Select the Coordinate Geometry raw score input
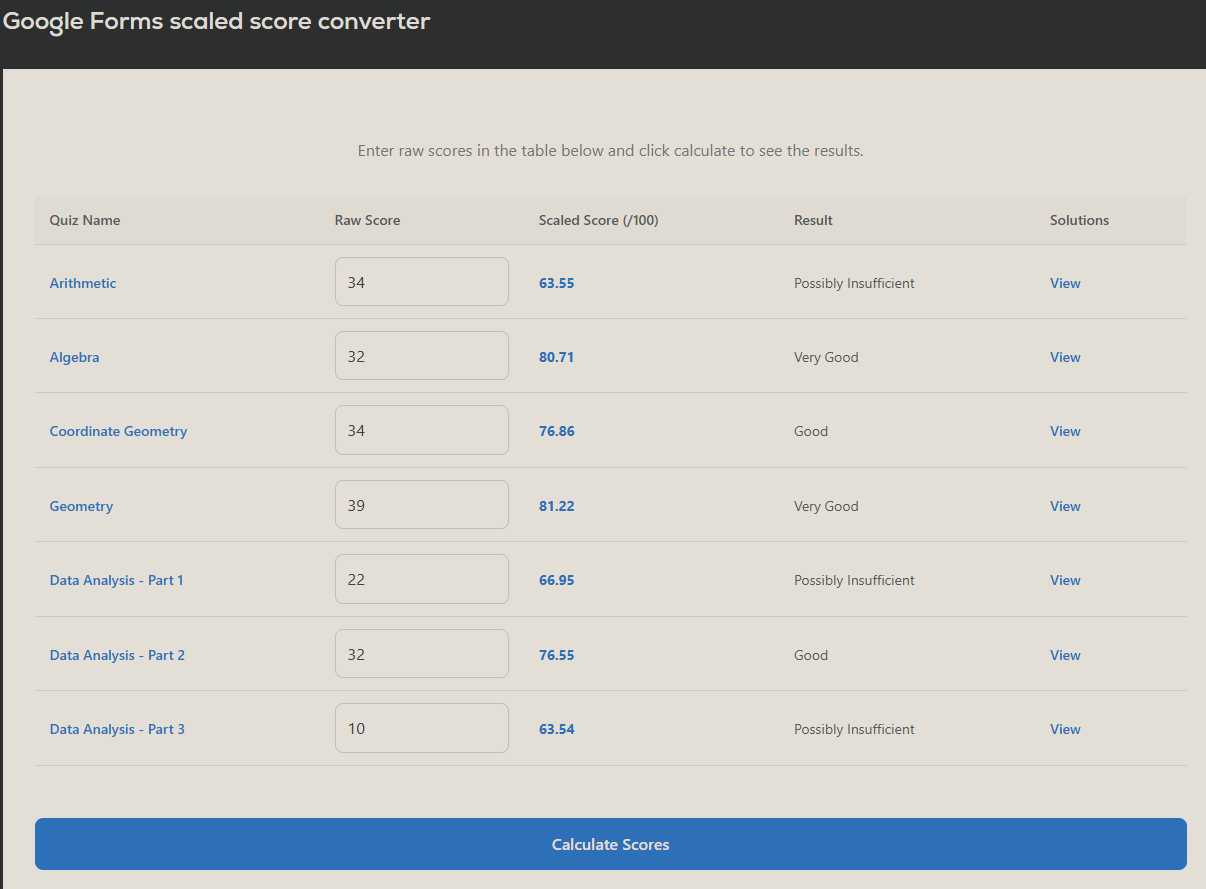Viewport: 1206px width, 889px height. pyautogui.click(x=421, y=430)
